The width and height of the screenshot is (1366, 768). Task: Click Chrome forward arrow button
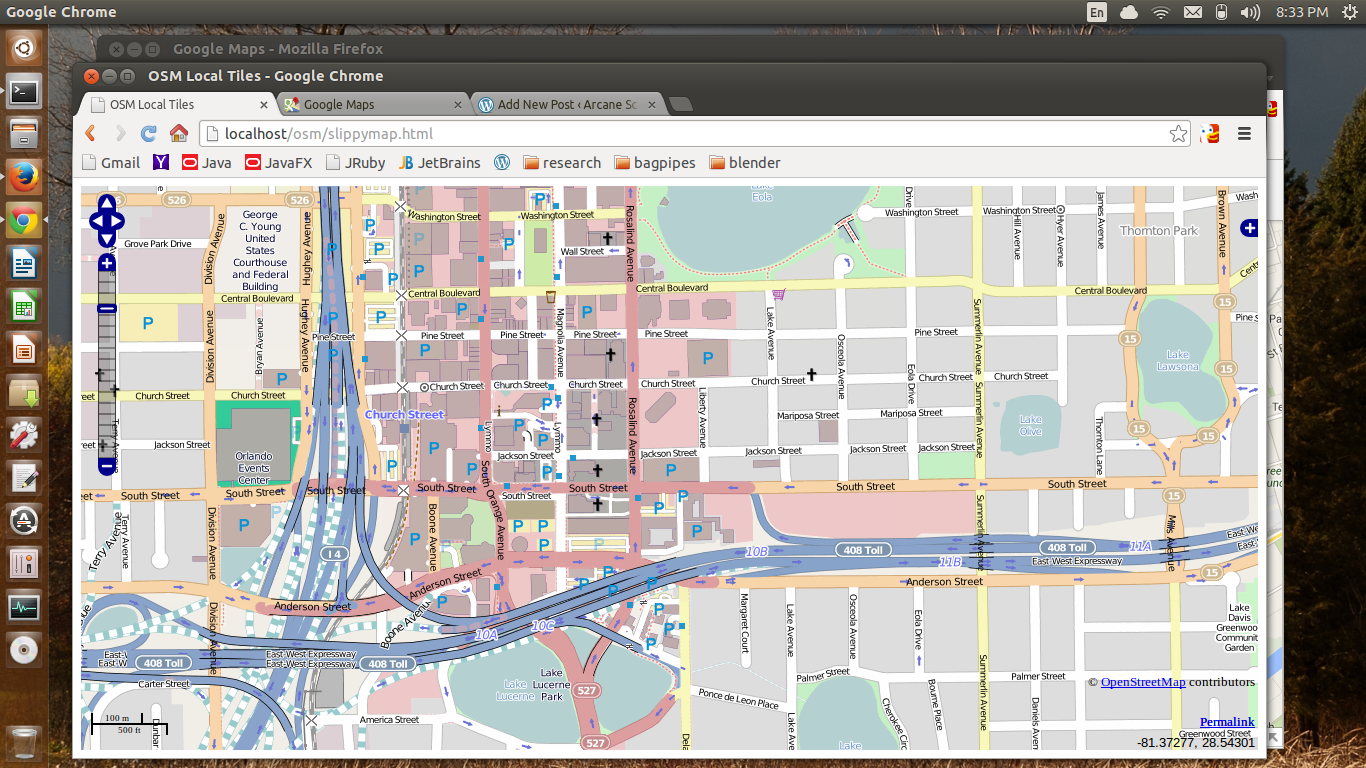(x=120, y=133)
